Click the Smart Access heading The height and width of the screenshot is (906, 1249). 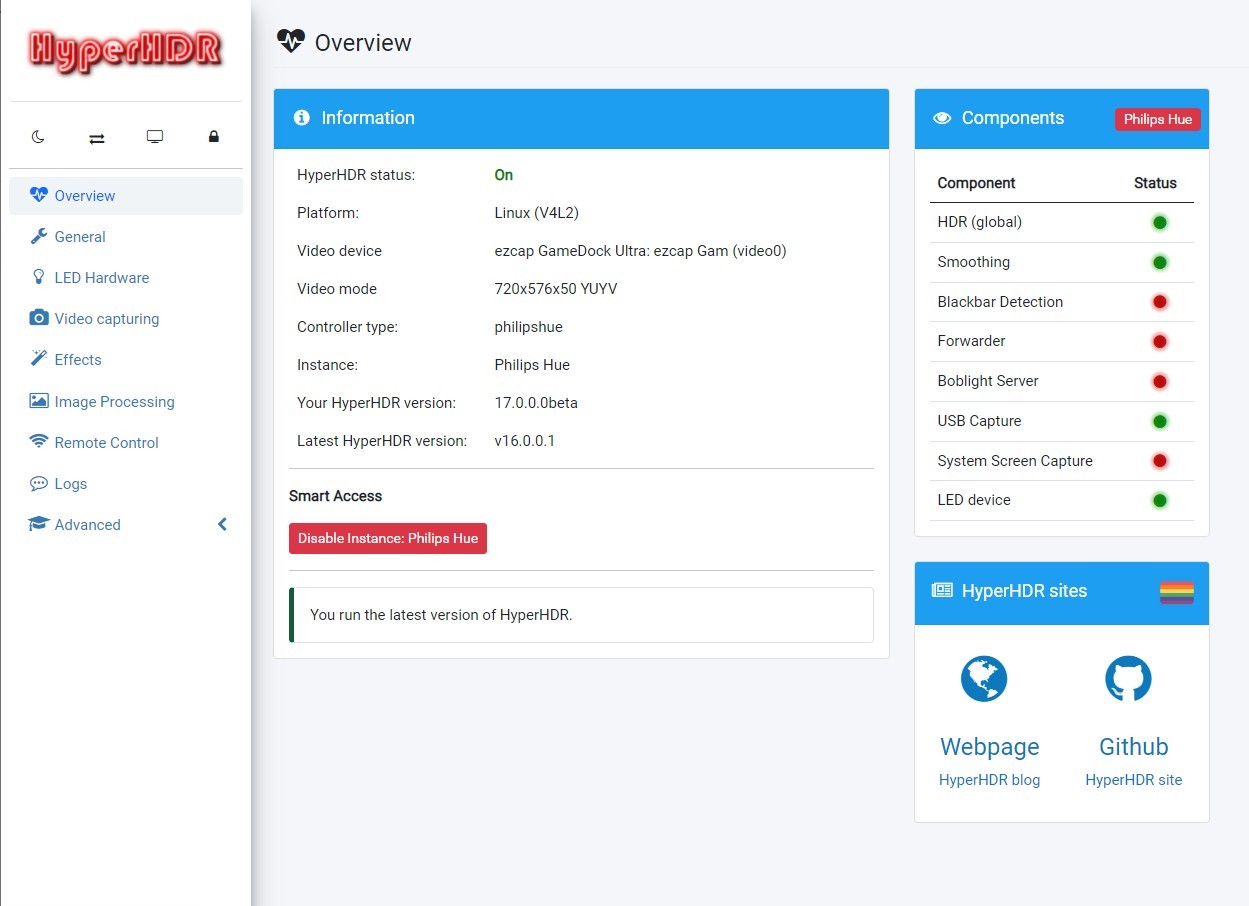tap(336, 496)
